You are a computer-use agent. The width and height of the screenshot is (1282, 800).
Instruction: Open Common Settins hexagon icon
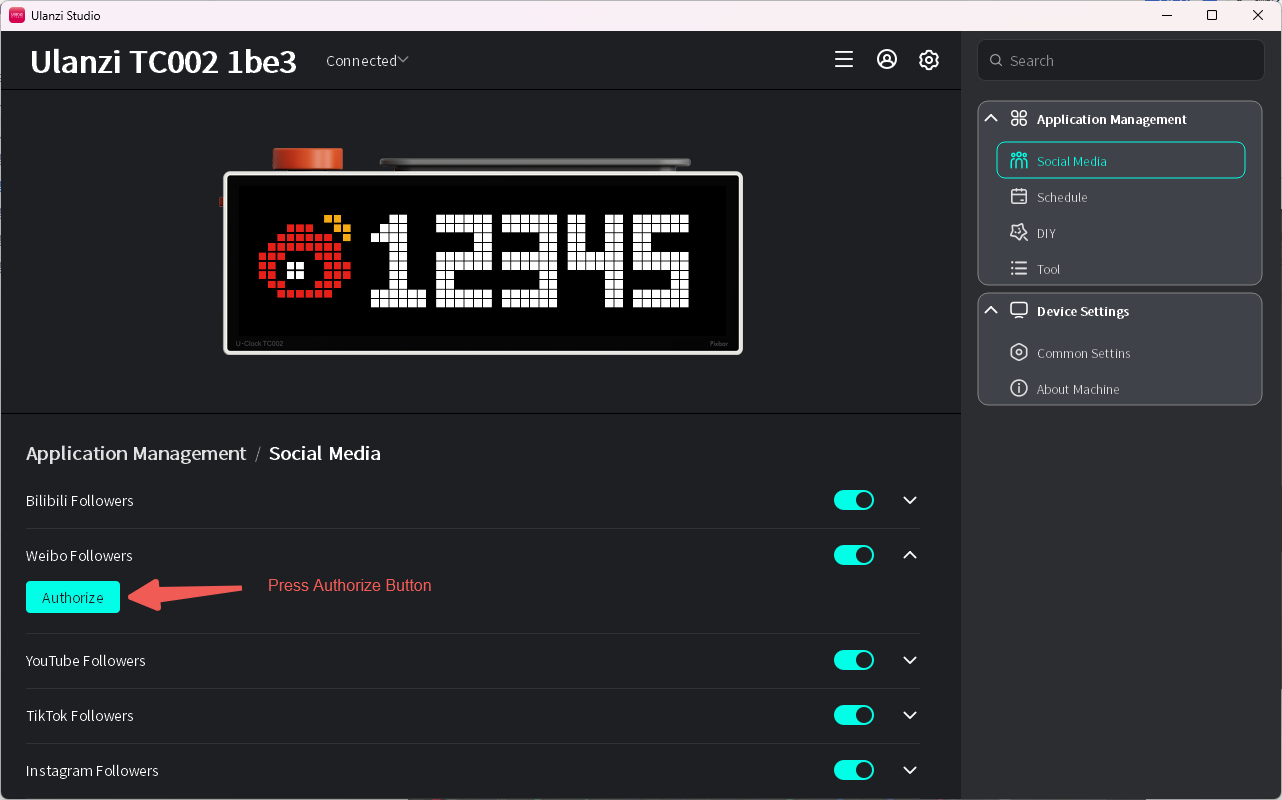click(1019, 352)
